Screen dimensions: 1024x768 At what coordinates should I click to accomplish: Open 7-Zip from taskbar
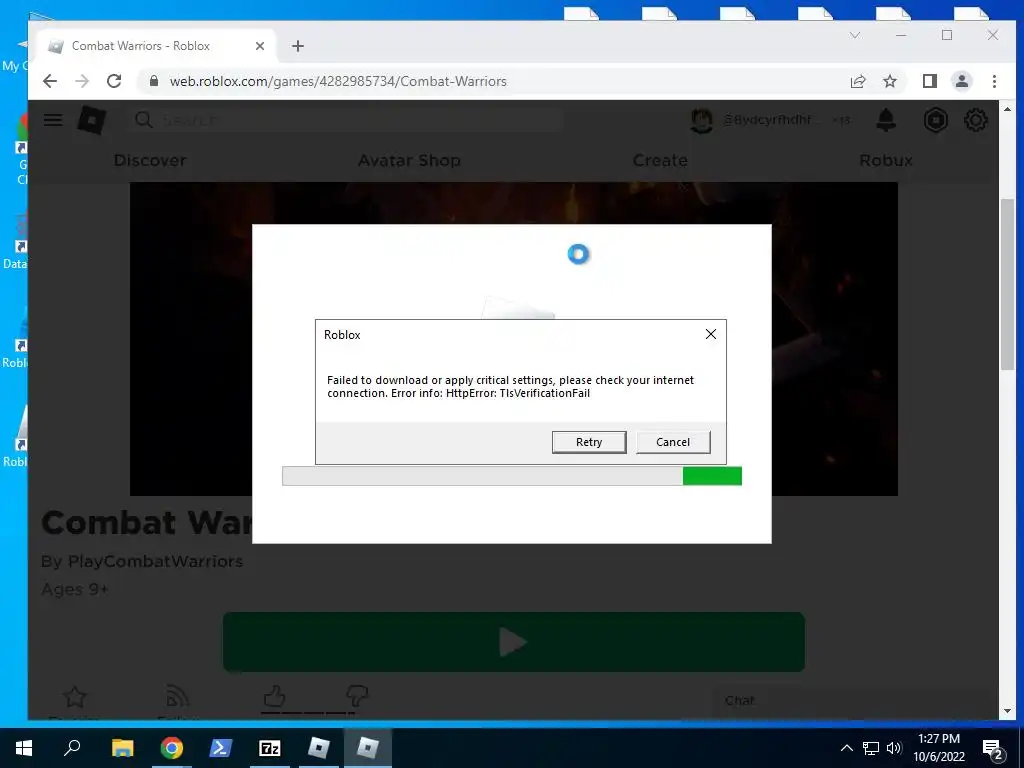click(x=270, y=748)
